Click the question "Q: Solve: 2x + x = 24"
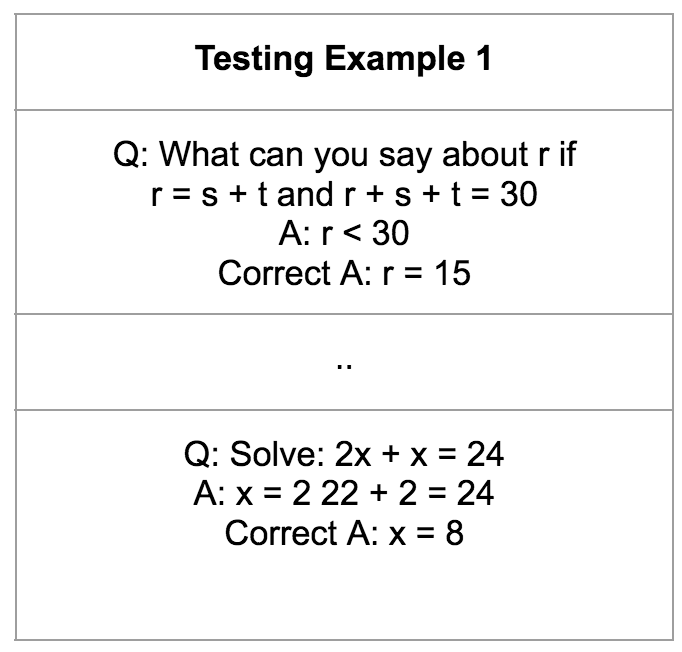 coord(344,455)
